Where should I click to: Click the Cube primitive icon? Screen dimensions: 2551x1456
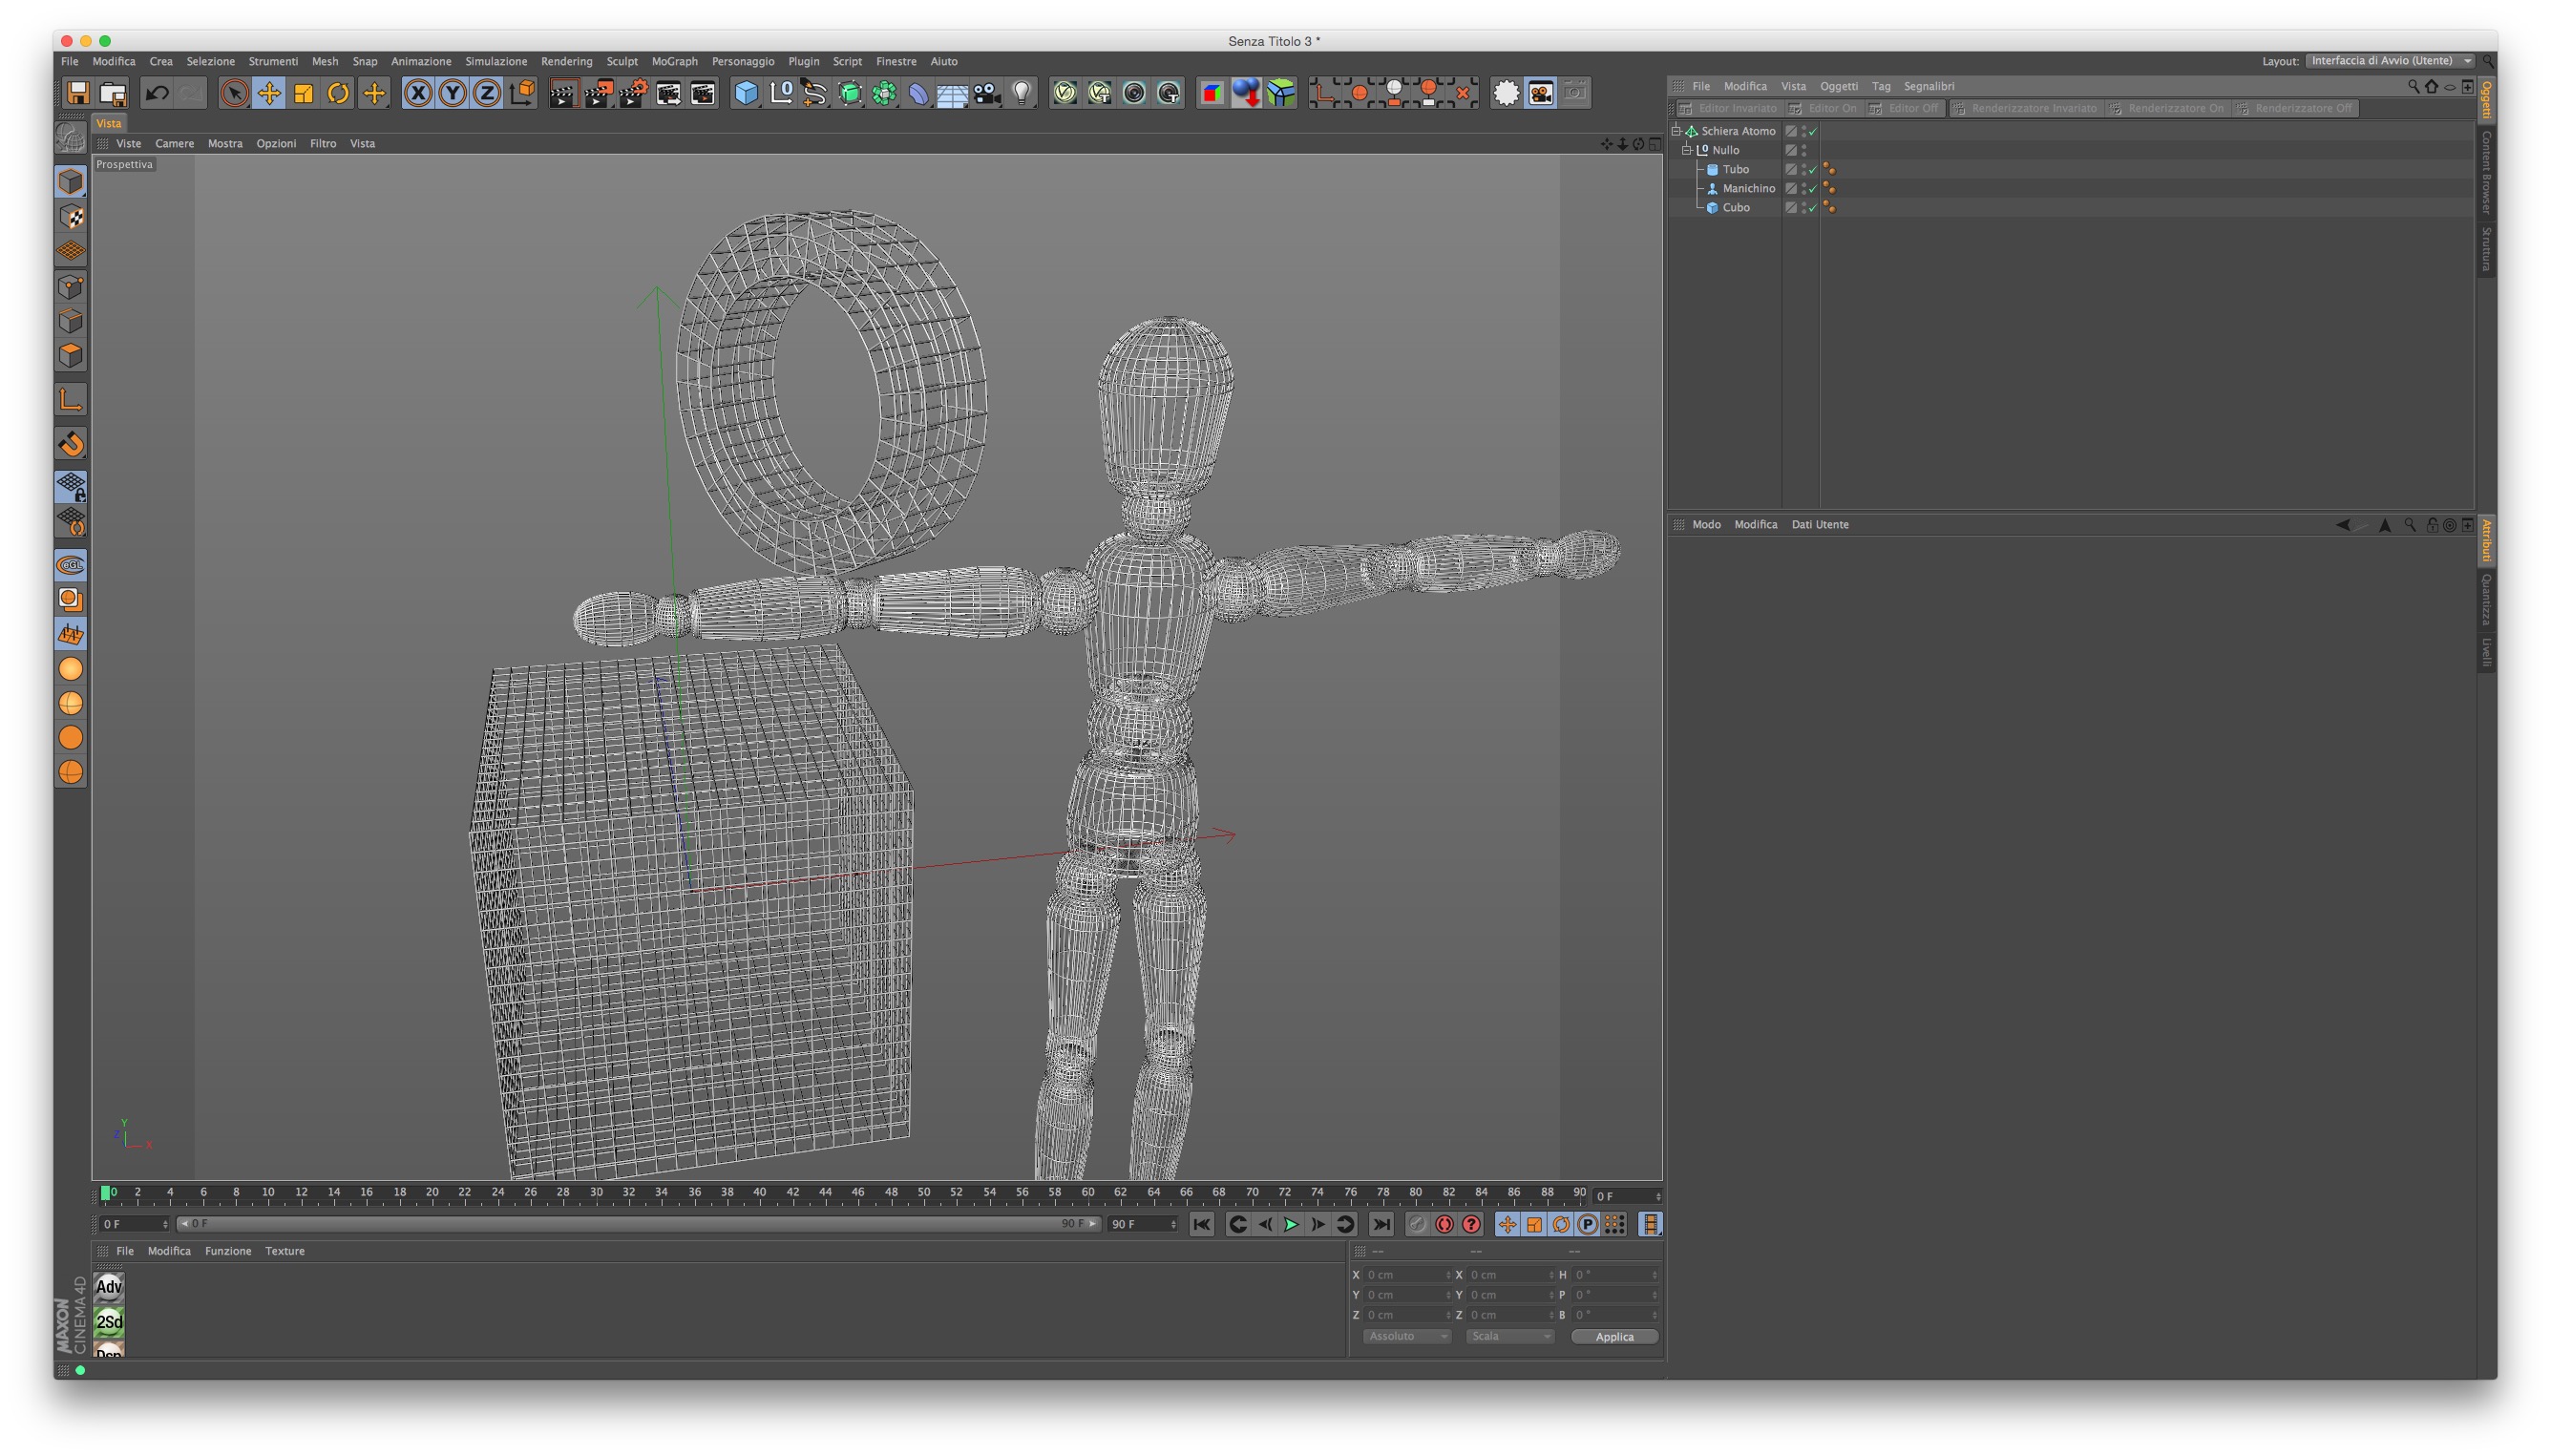coord(746,94)
